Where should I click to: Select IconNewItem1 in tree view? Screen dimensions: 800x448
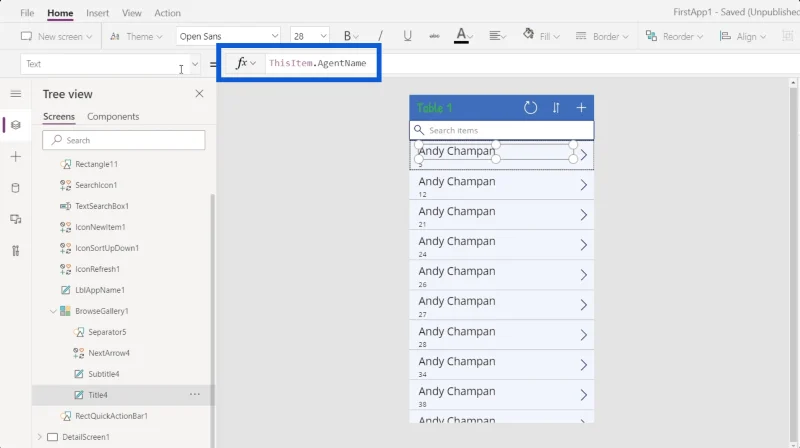100,227
